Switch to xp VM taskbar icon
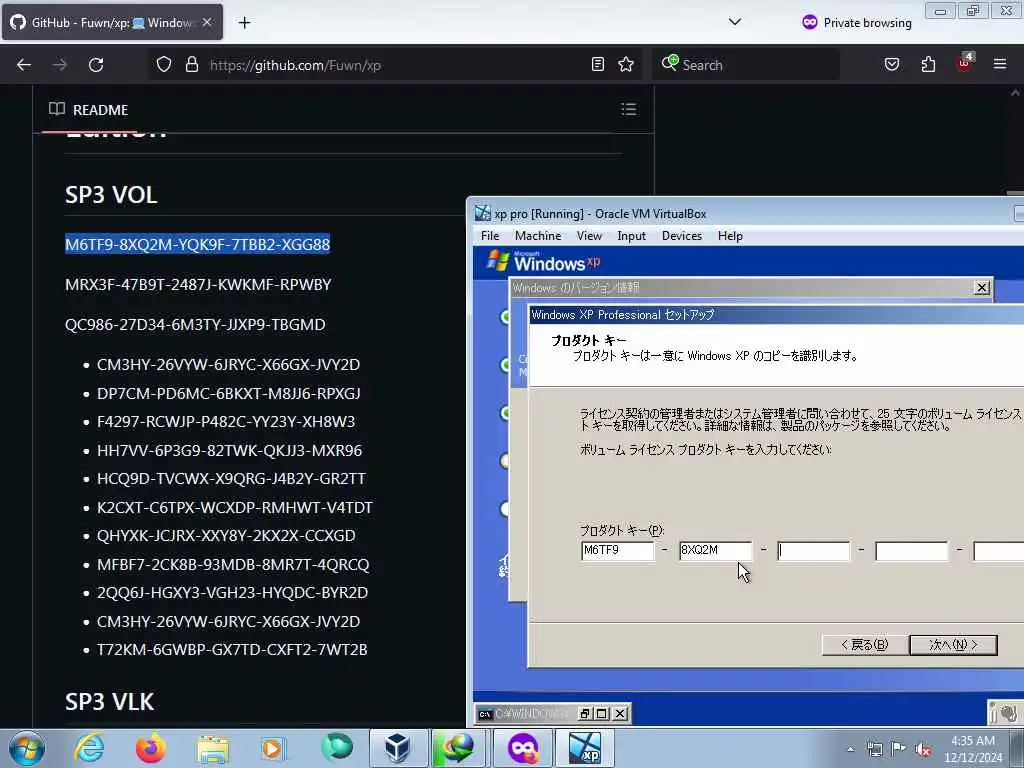Screen dimensions: 1024x768 584,748
